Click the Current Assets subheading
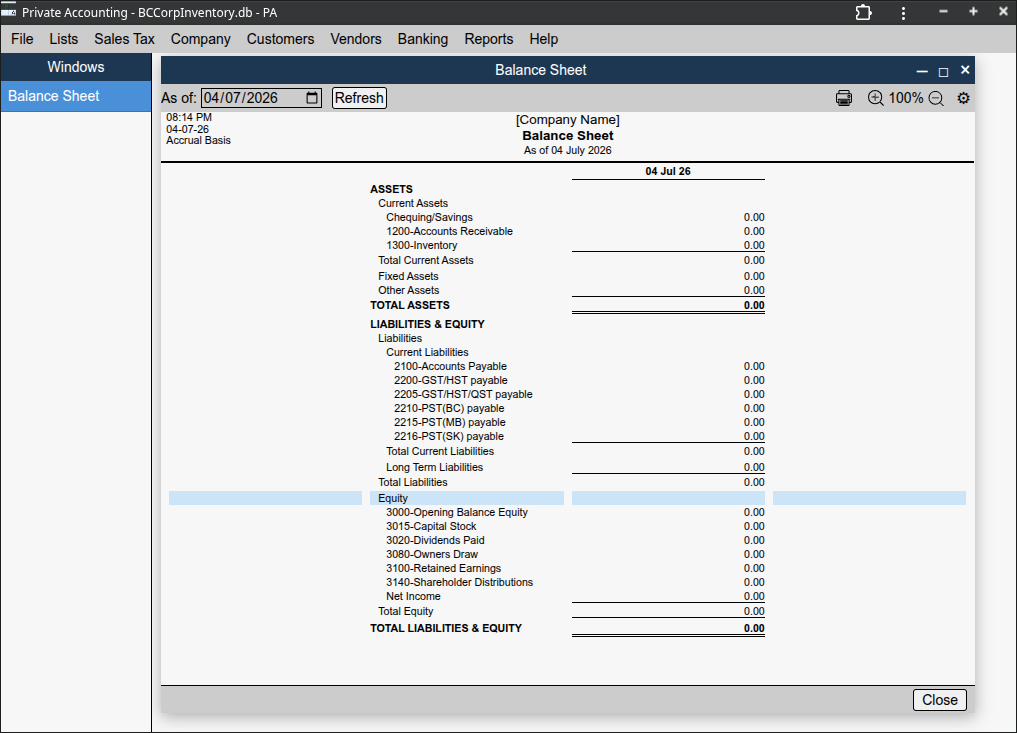Screen dimensions: 1017x733 [x=413, y=204]
